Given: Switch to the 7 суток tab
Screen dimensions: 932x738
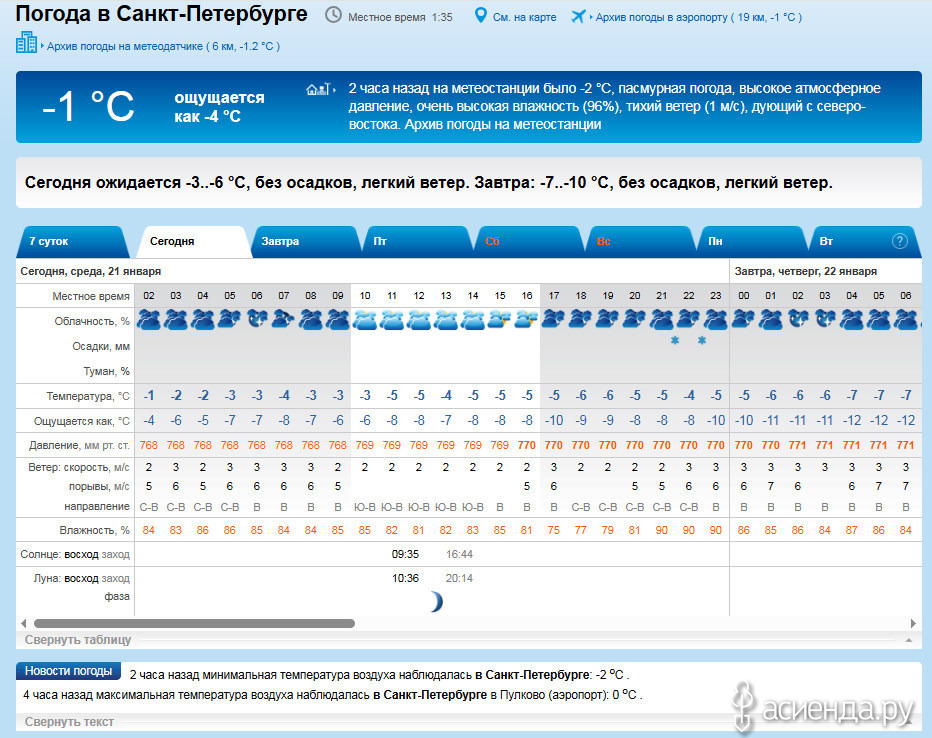Looking at the screenshot, I should pos(50,242).
